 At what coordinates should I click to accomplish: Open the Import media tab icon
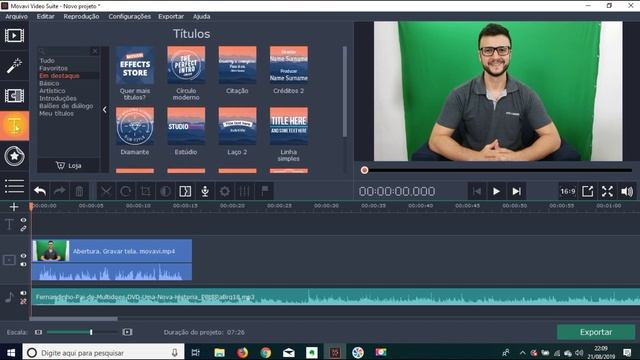pos(14,36)
